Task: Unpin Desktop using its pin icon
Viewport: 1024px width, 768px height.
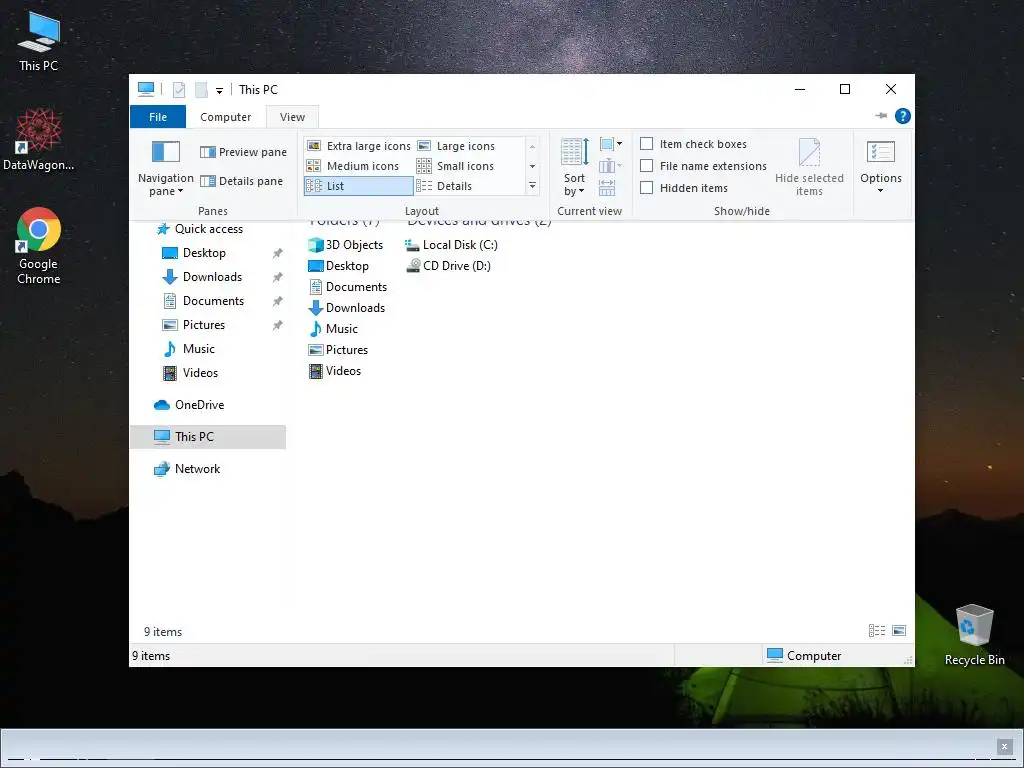Action: (x=278, y=253)
